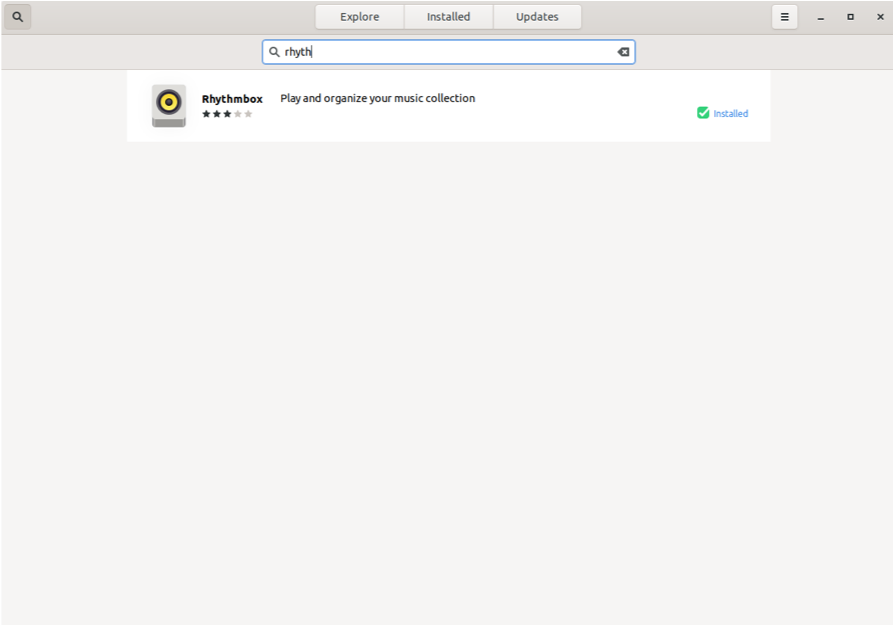Click the Installed status label

click(731, 113)
